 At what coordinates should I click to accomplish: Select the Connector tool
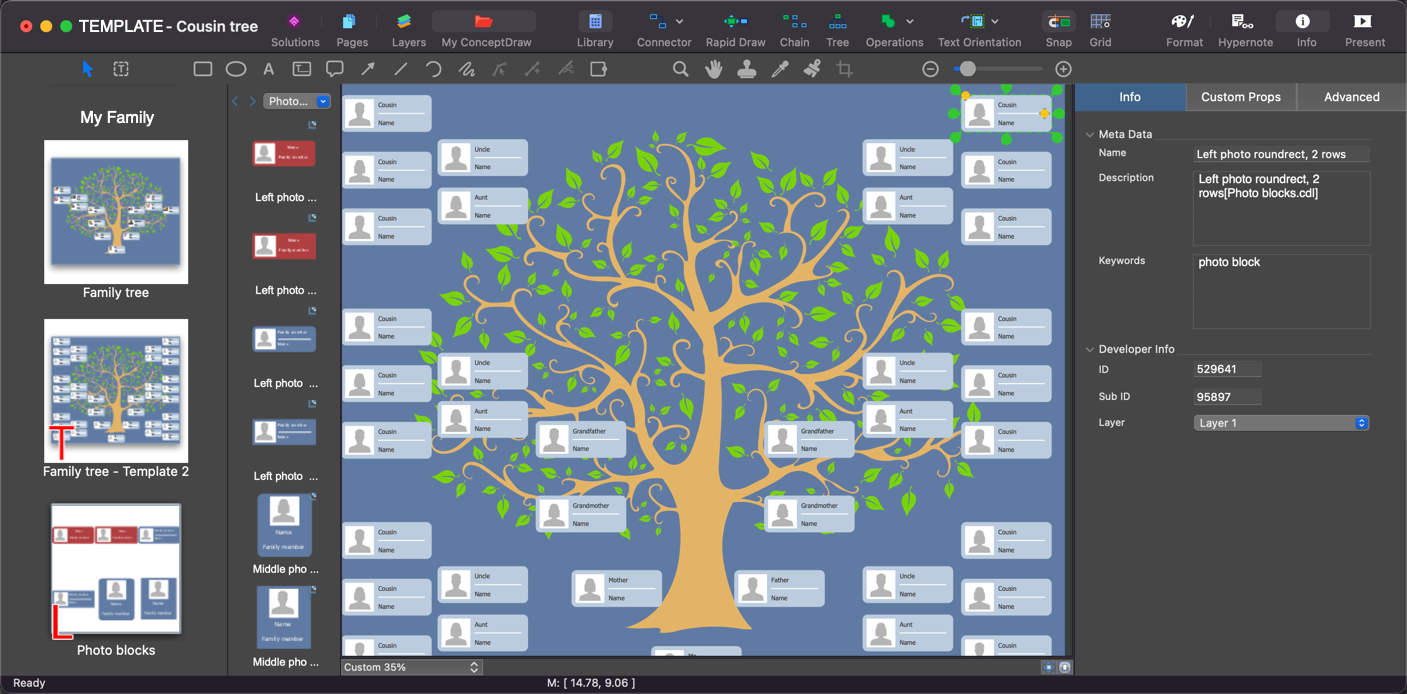tap(658, 21)
